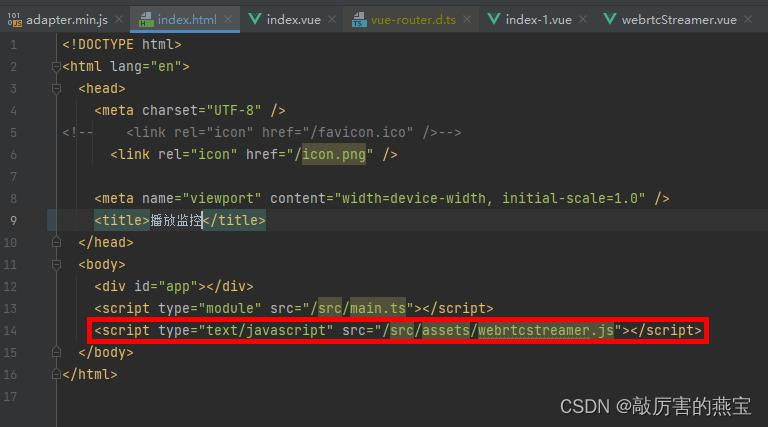The image size is (768, 427).
Task: Click the Vue icon on index-1.vue tab
Action: point(494,19)
